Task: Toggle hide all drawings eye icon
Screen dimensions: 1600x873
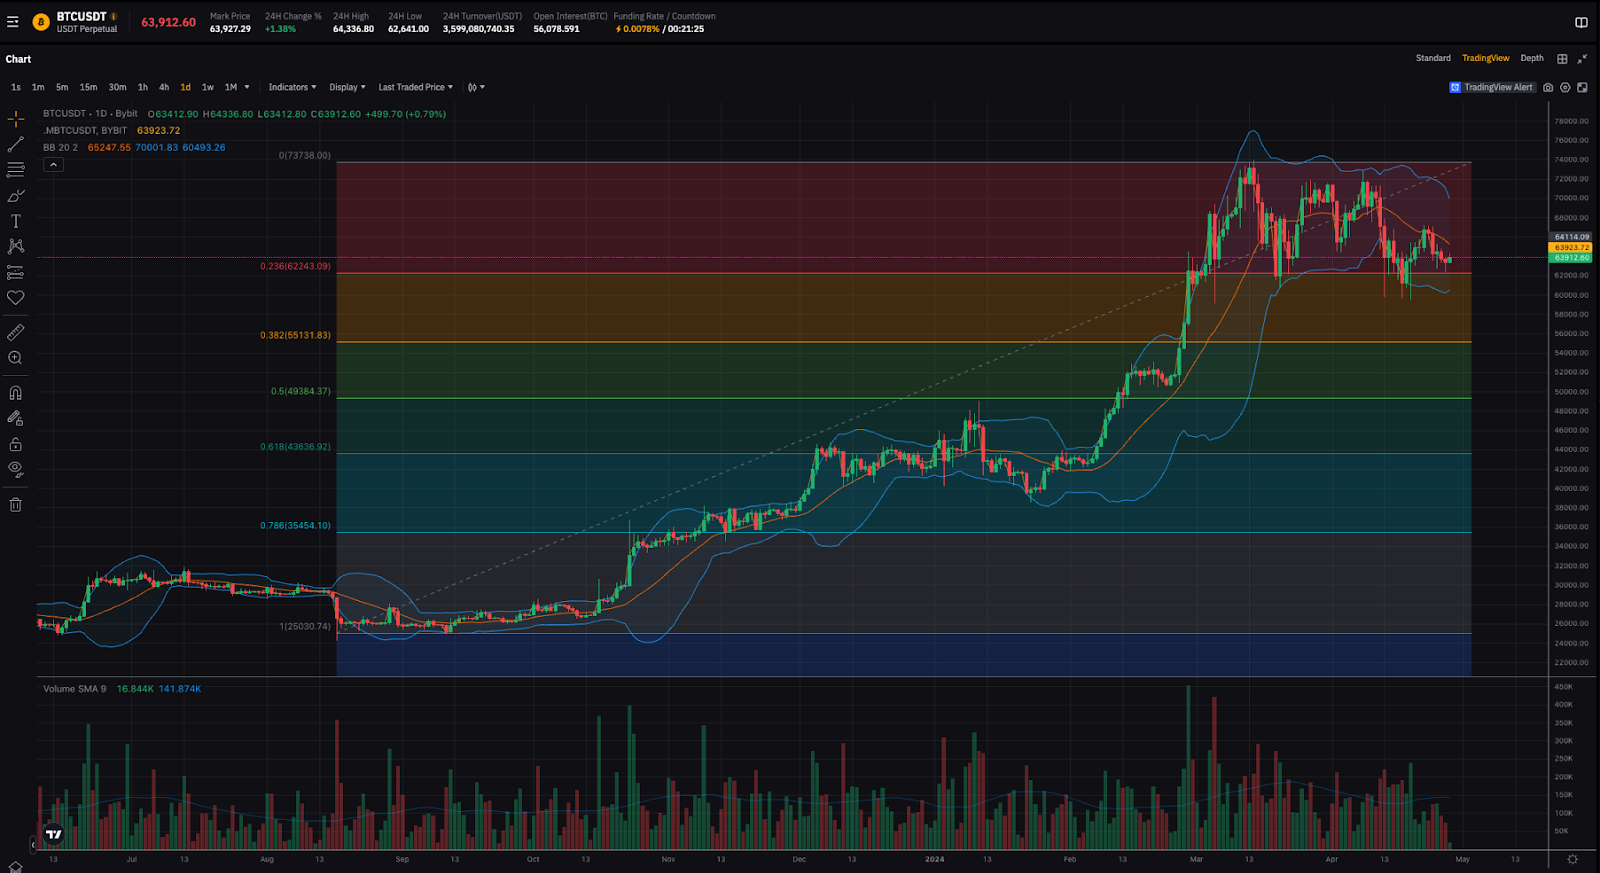Action: coord(15,469)
